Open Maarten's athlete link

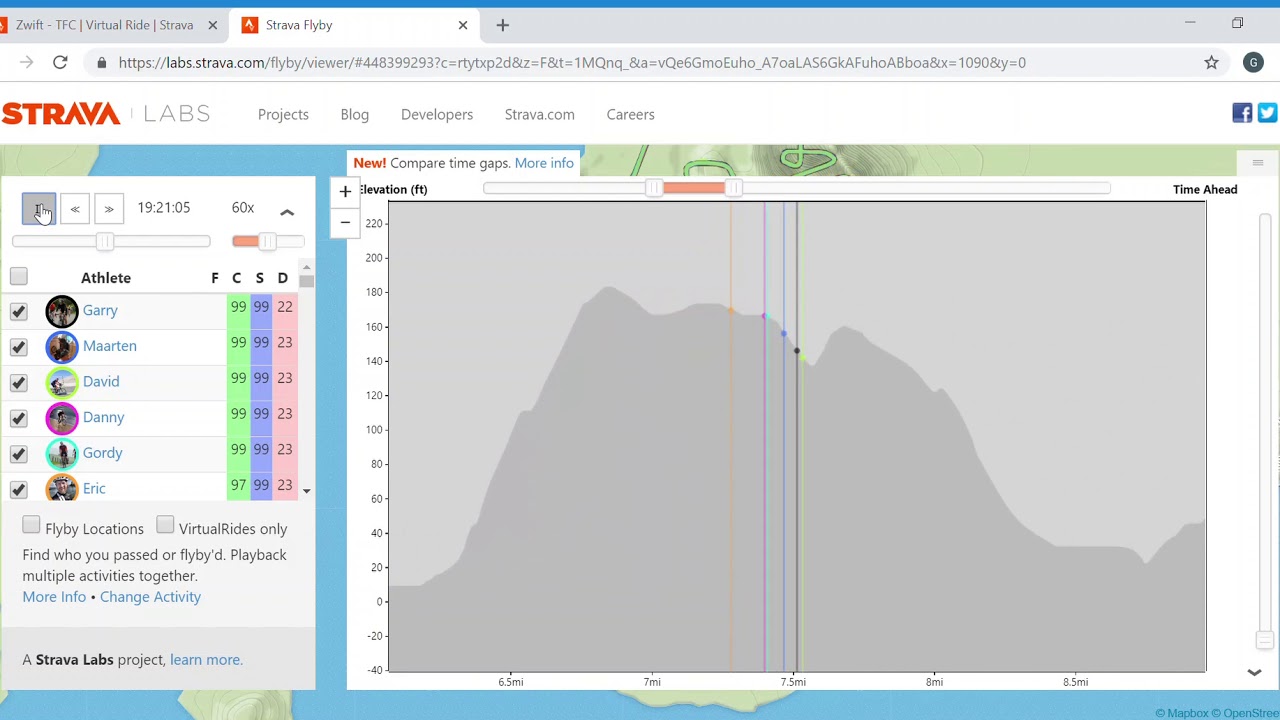click(x=110, y=346)
